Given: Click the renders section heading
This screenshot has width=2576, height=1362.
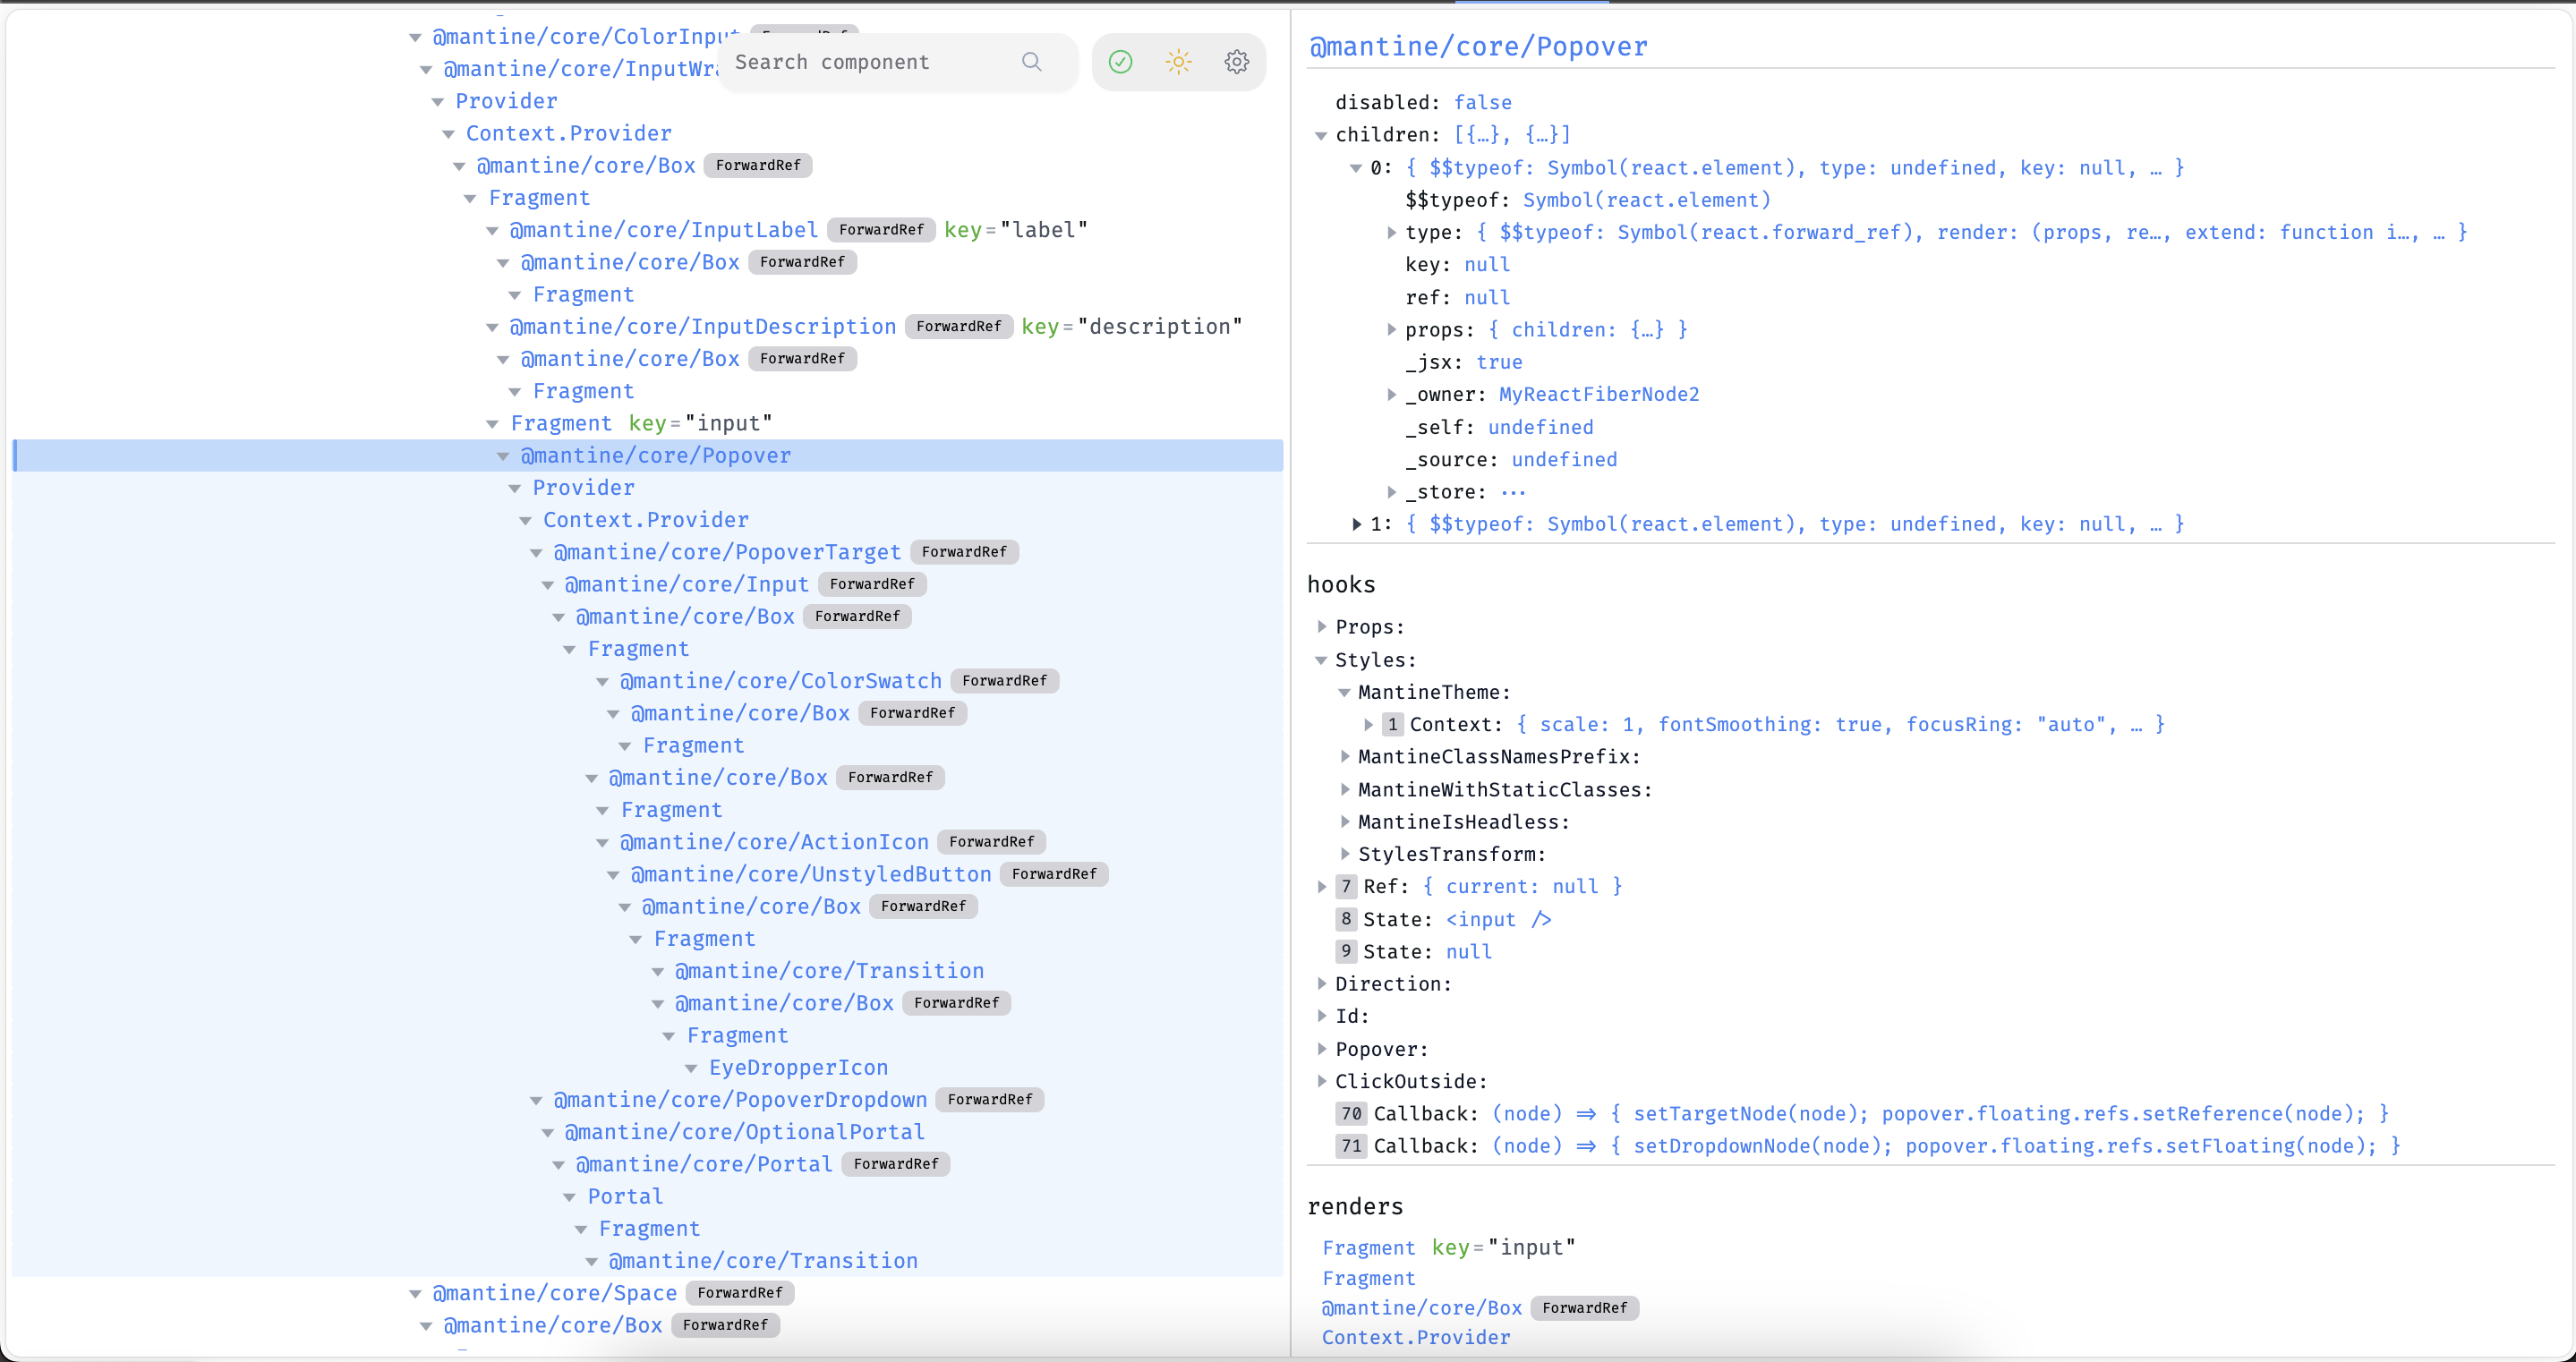Looking at the screenshot, I should point(1355,1207).
